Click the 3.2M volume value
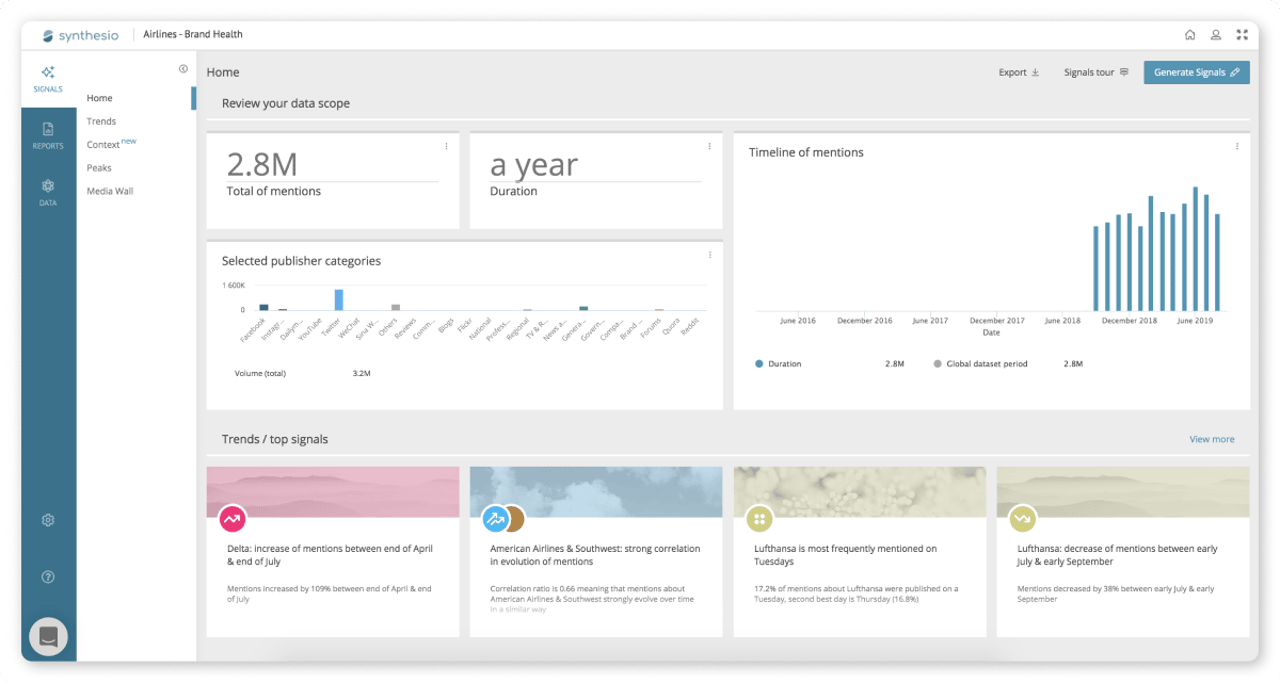The image size is (1280, 683). pos(362,373)
